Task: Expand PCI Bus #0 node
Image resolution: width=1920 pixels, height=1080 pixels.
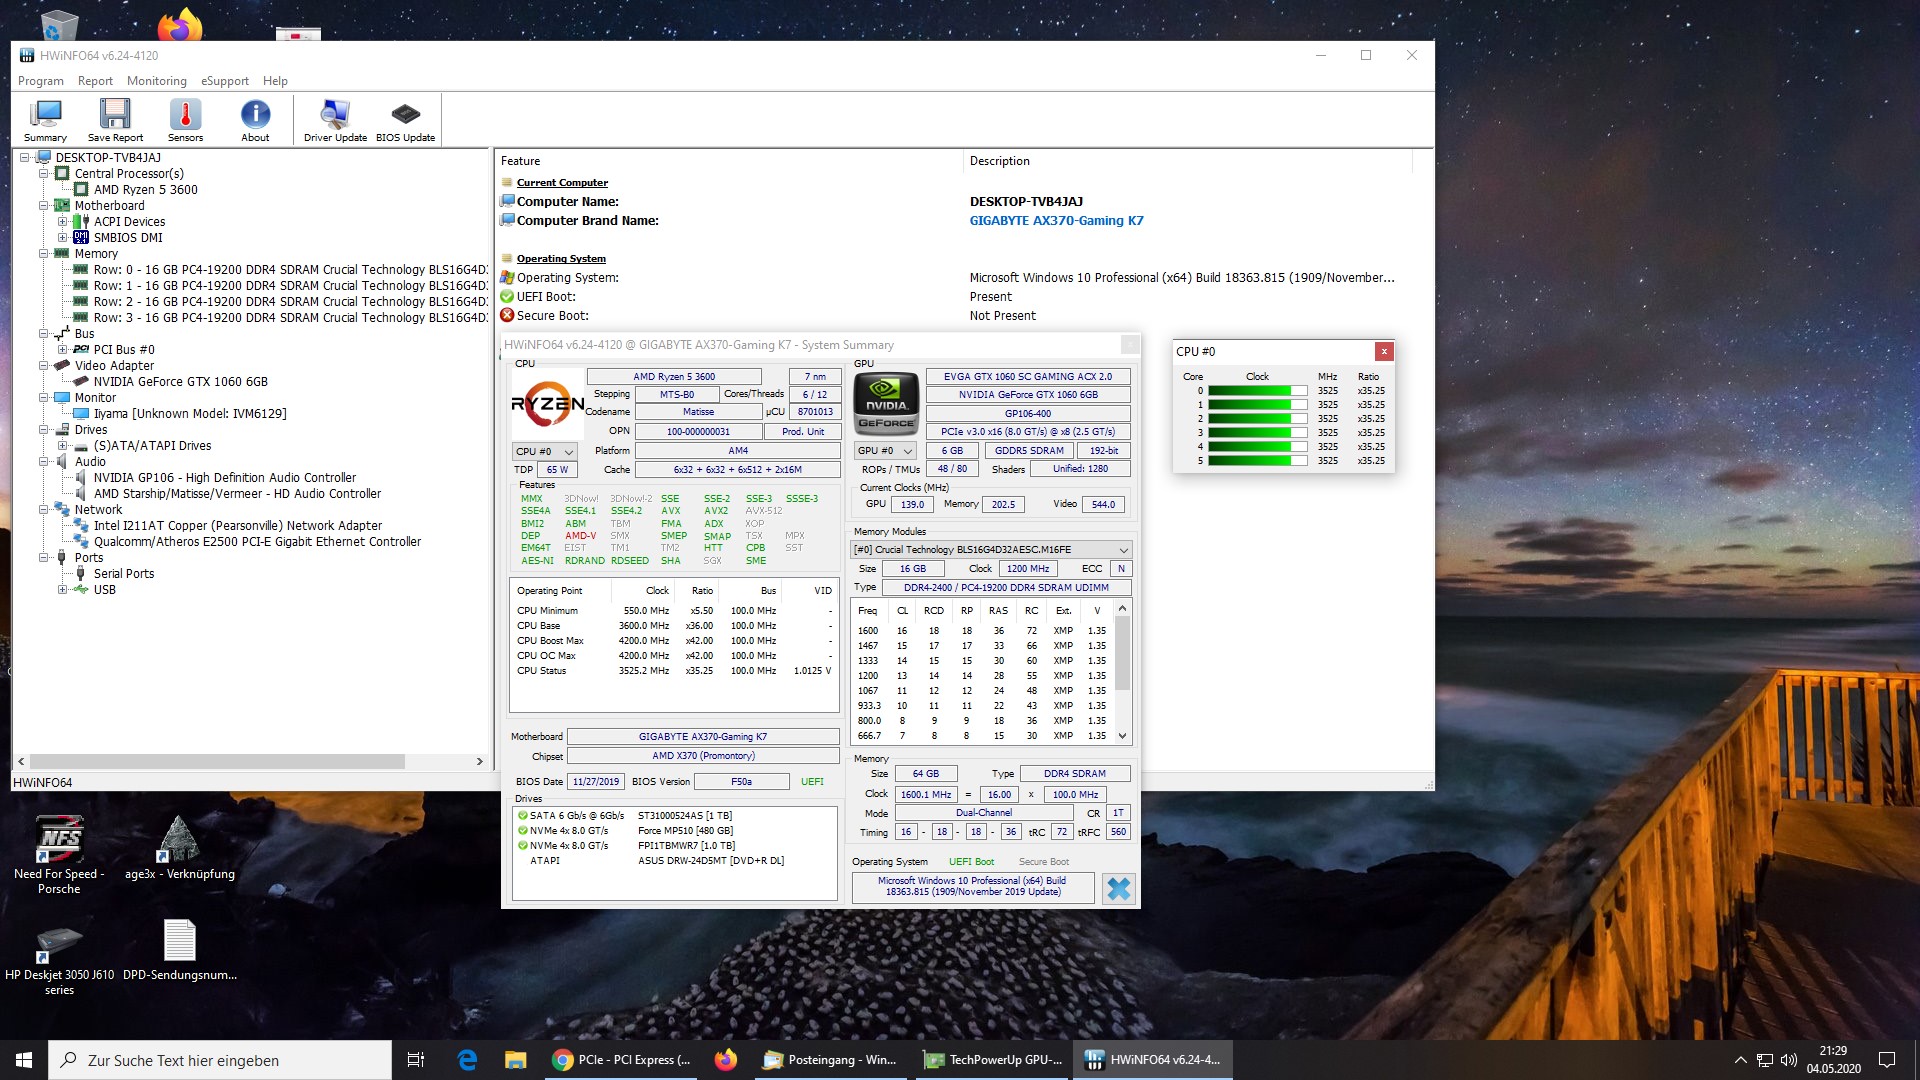Action: (x=63, y=349)
